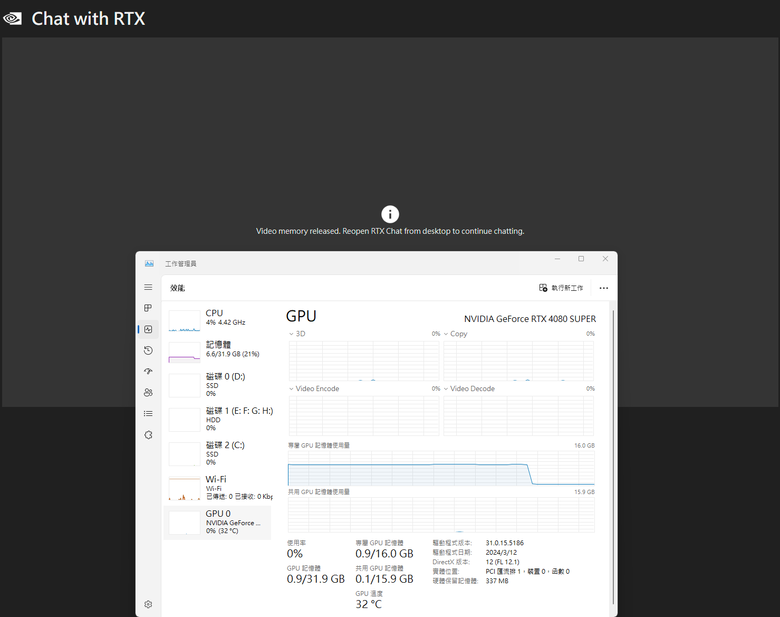Select Disk 2 (C:) SSD entry
Screen dimensions: 780x617
tap(218, 453)
